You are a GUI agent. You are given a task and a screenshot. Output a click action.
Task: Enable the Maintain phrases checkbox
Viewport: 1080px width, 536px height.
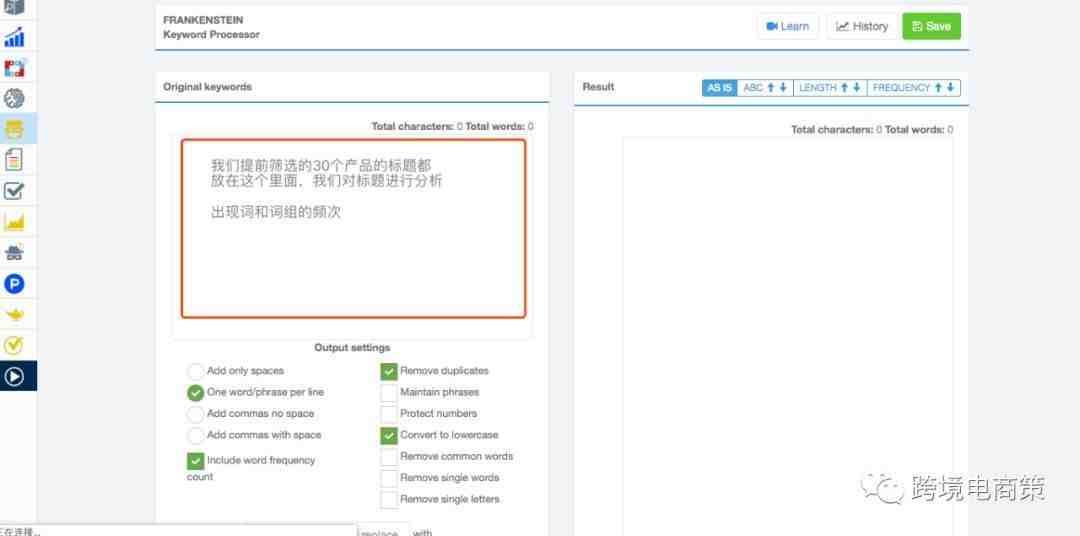(x=389, y=393)
